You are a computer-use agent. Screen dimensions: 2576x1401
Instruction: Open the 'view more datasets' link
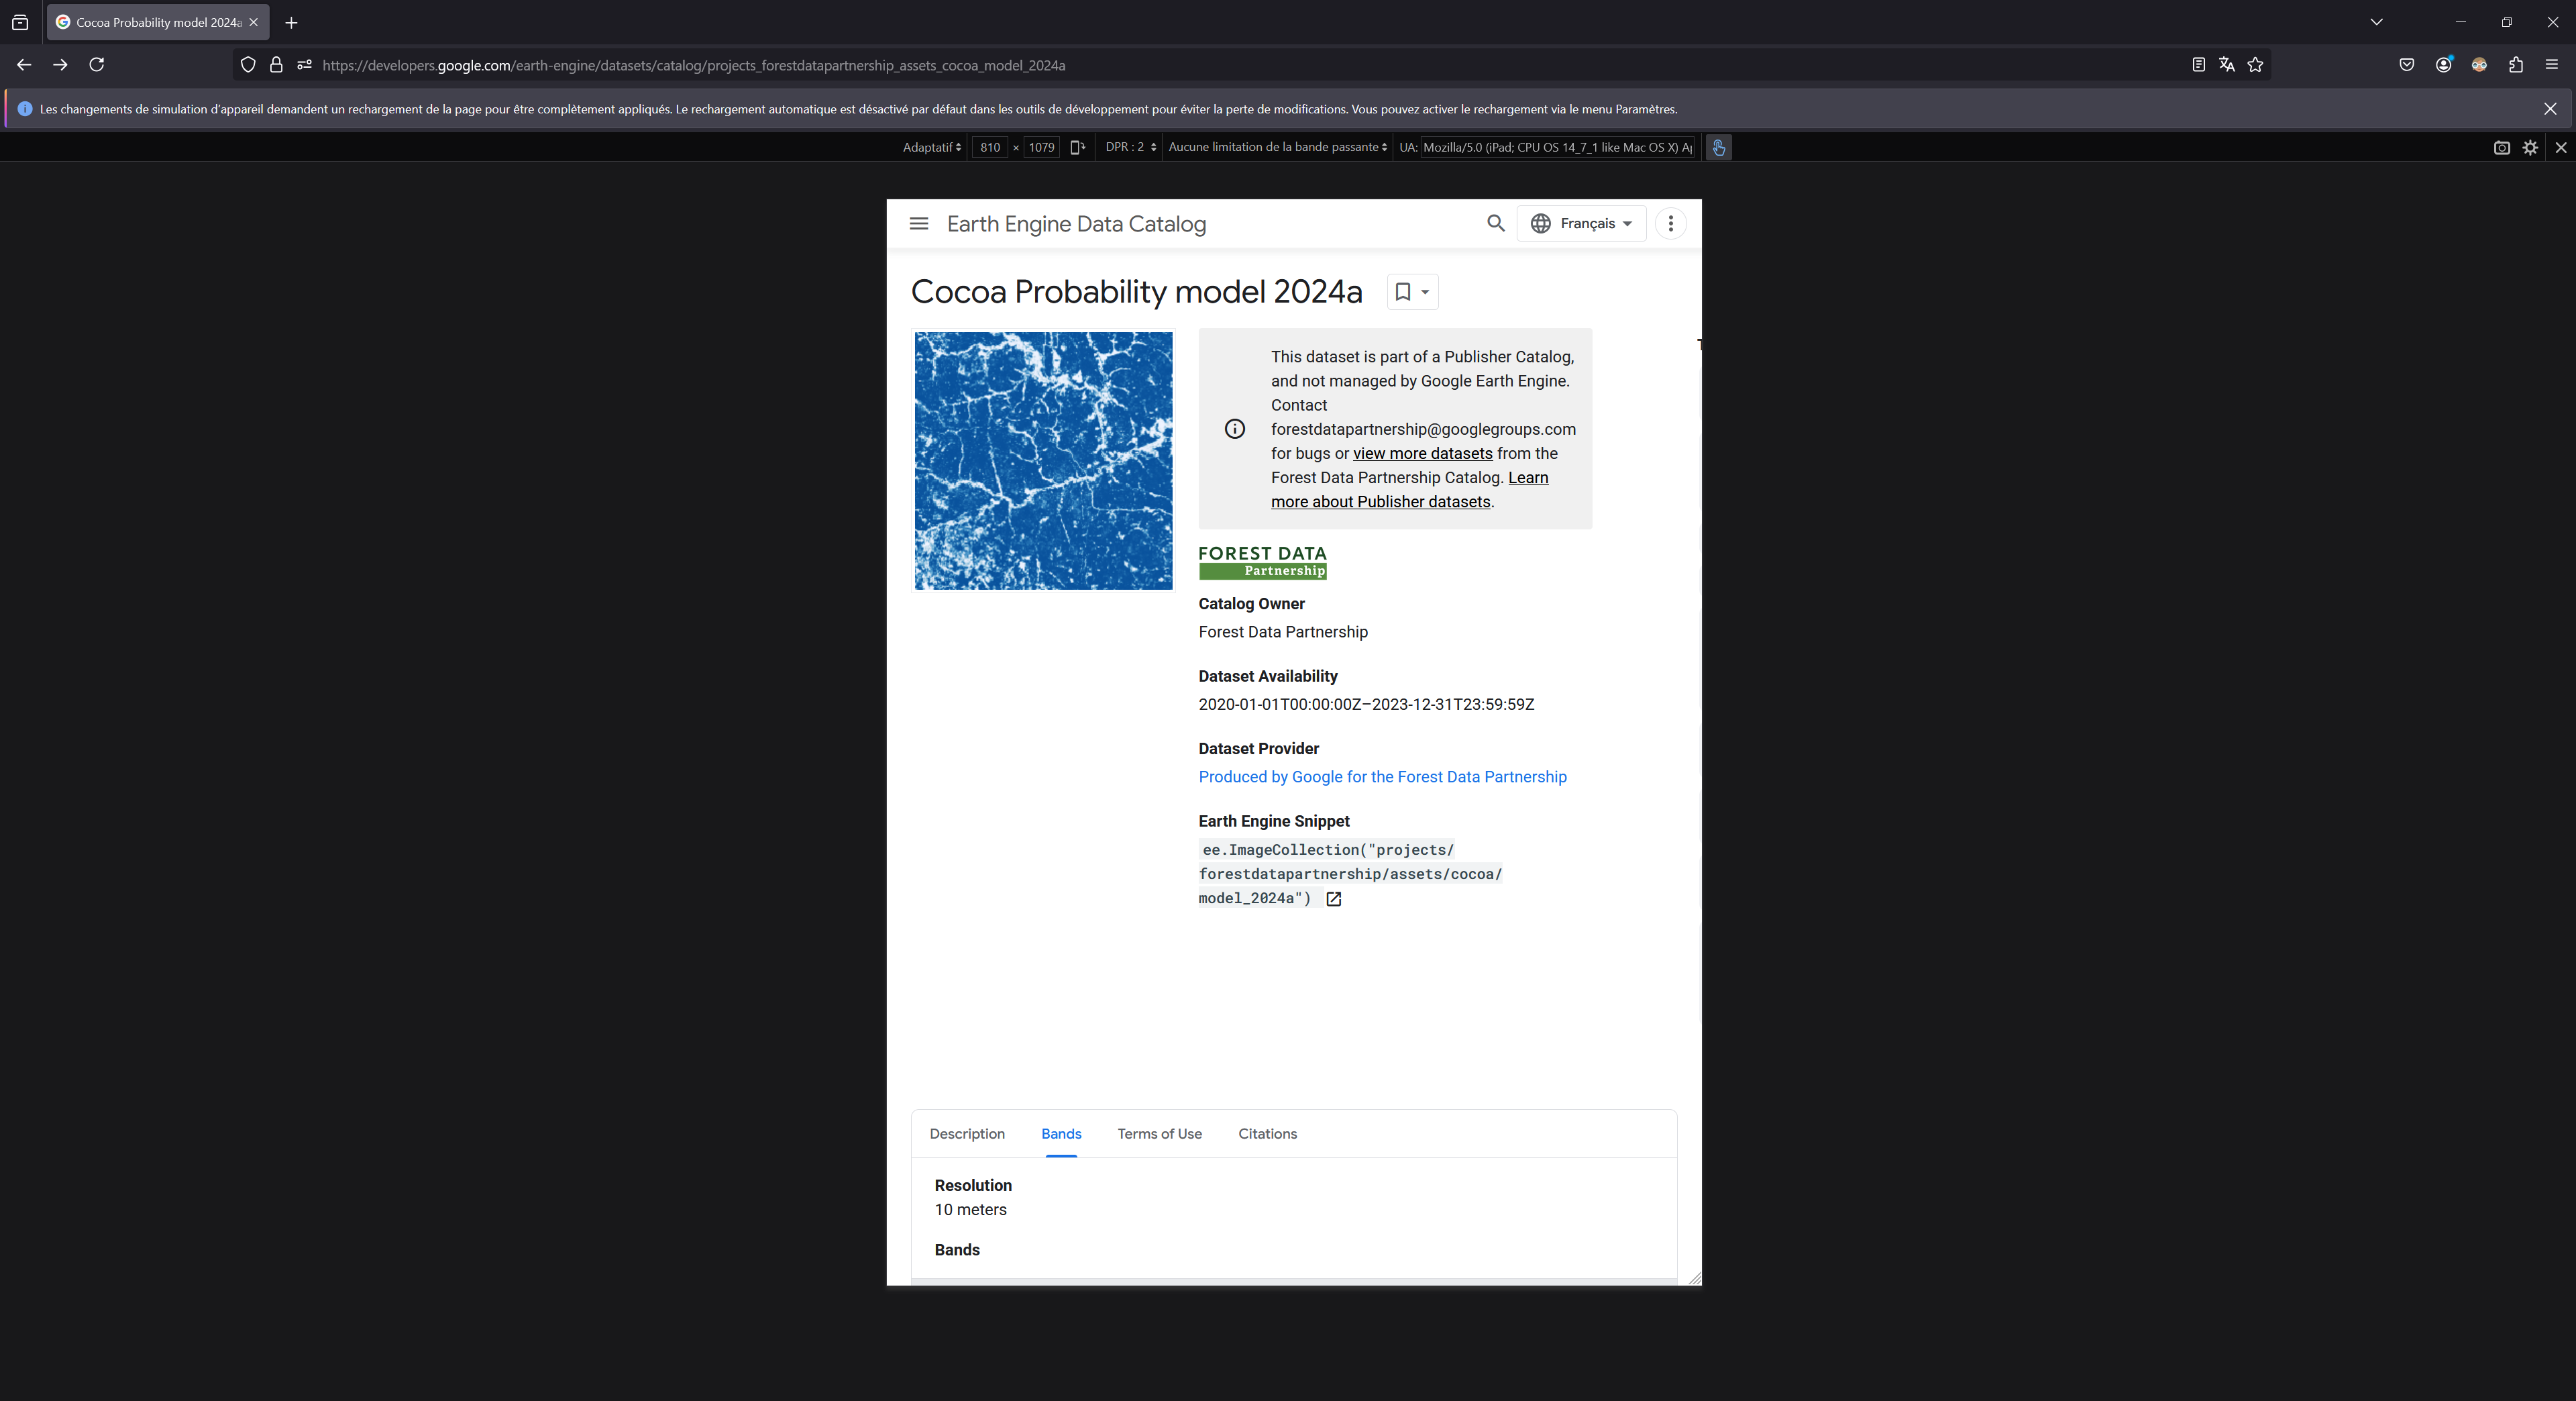point(1422,454)
